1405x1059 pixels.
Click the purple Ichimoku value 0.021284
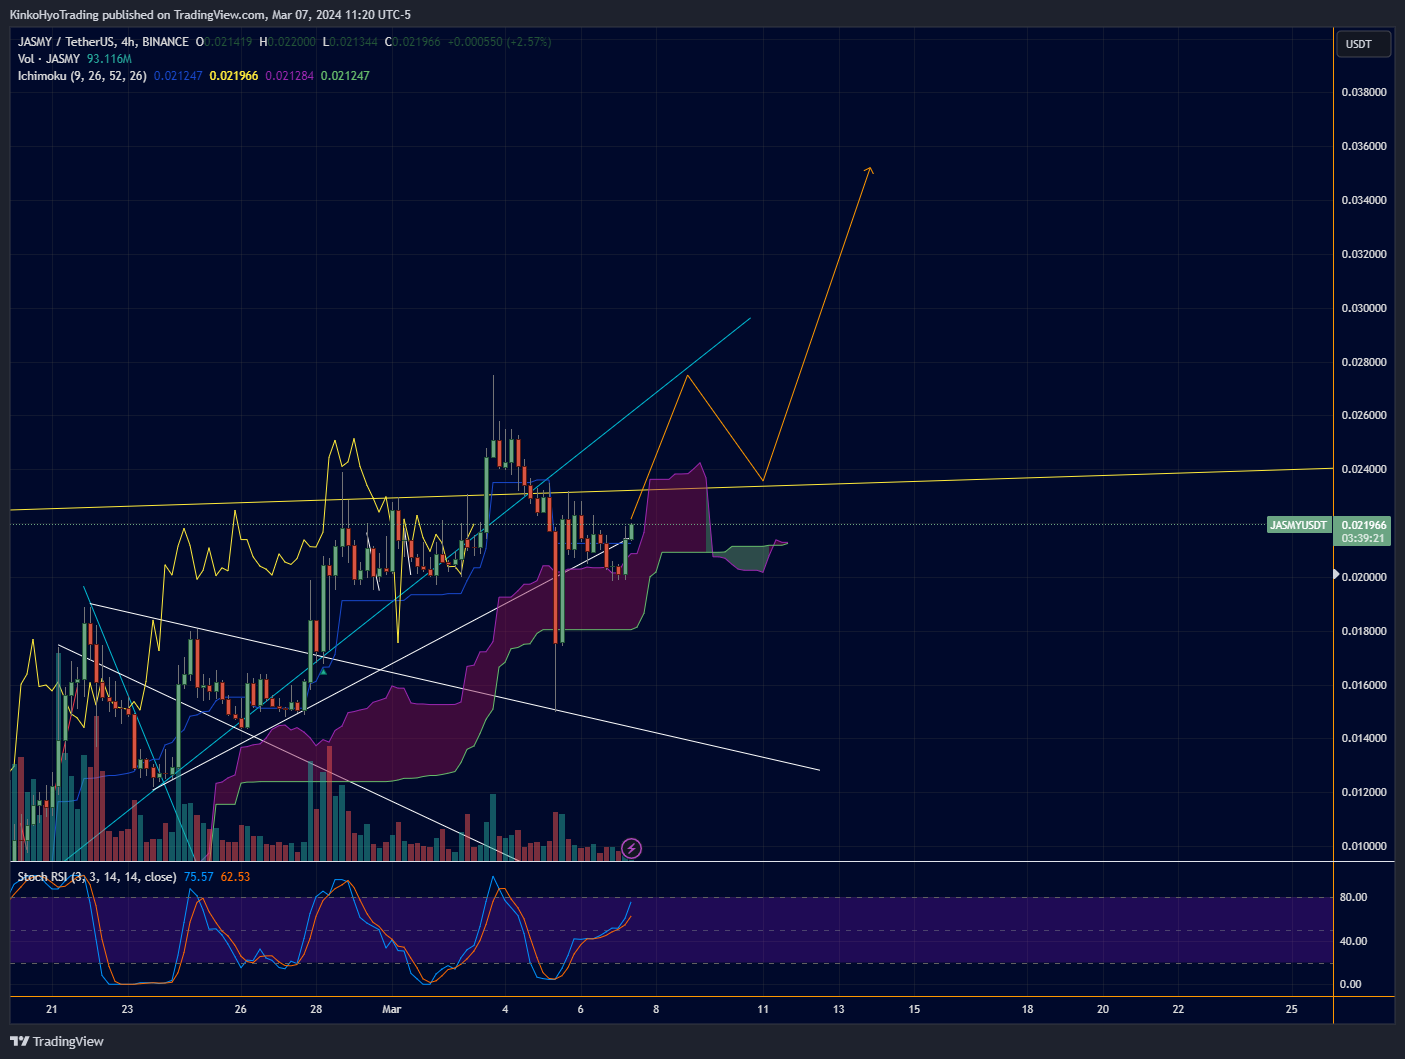[x=290, y=76]
